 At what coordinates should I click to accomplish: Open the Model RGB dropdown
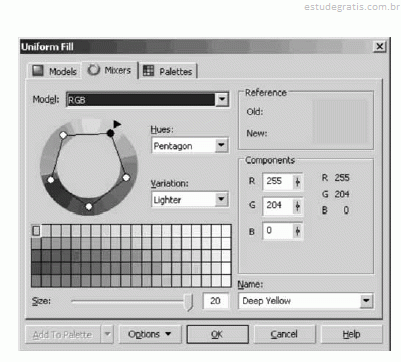[x=222, y=100]
